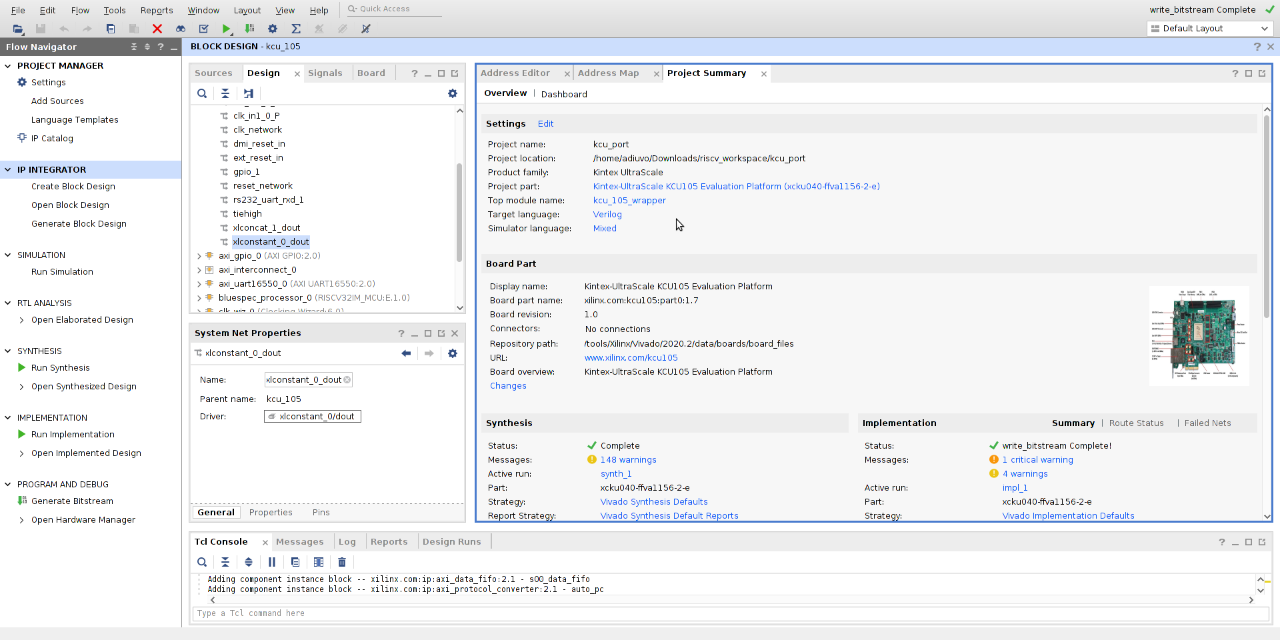Open Settings from the main toolbar gear

(272, 29)
